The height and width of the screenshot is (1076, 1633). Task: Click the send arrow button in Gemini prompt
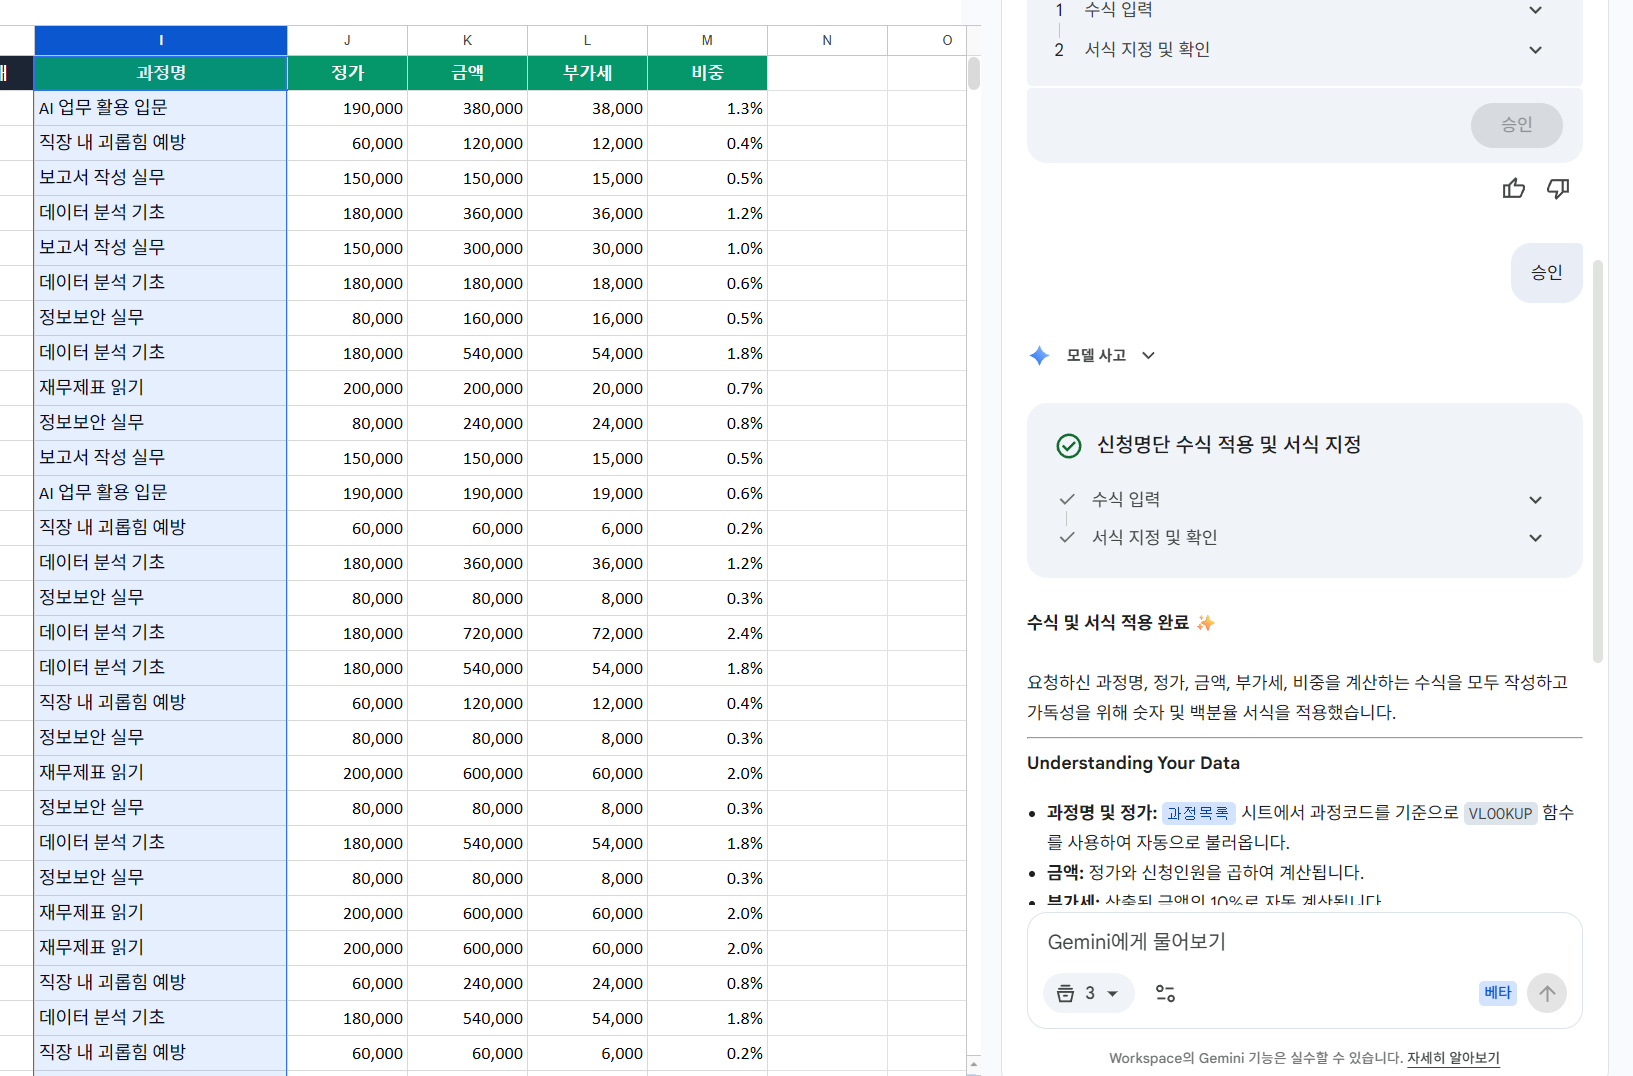coord(1547,993)
